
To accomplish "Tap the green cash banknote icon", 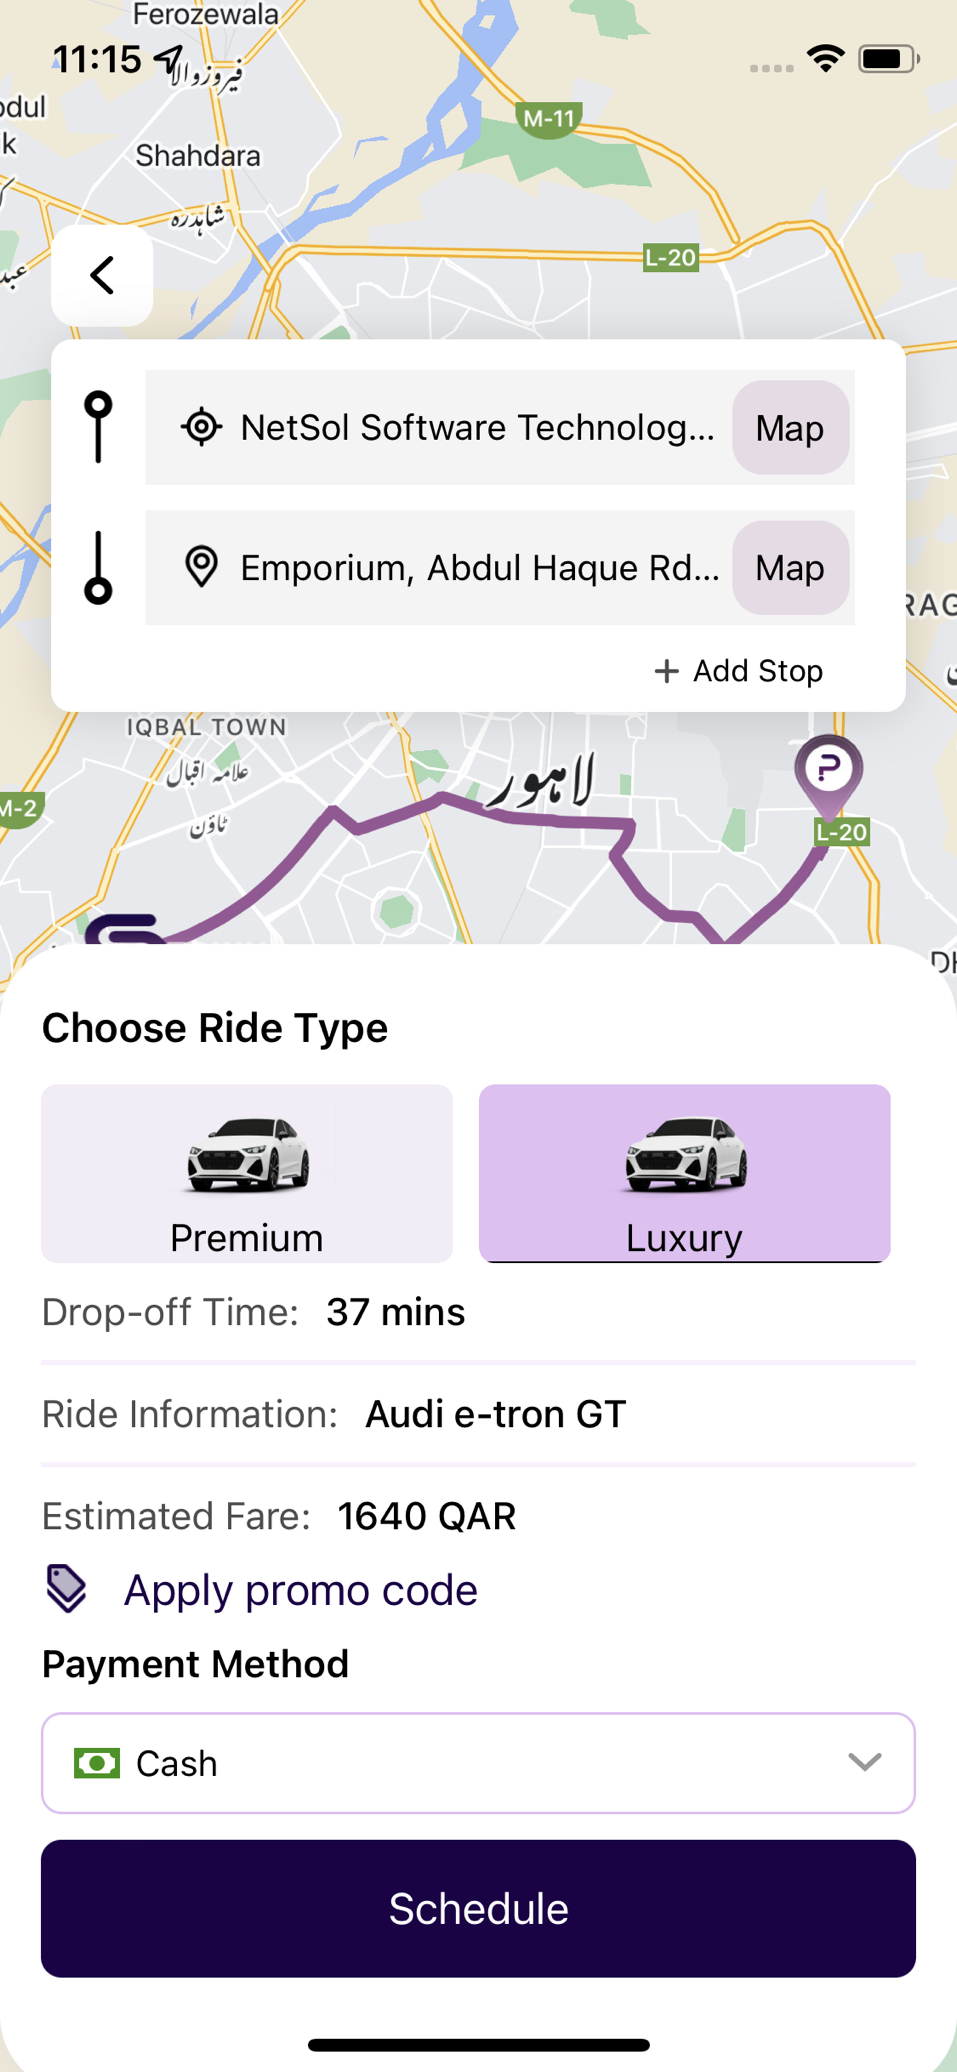I will click(x=97, y=1763).
